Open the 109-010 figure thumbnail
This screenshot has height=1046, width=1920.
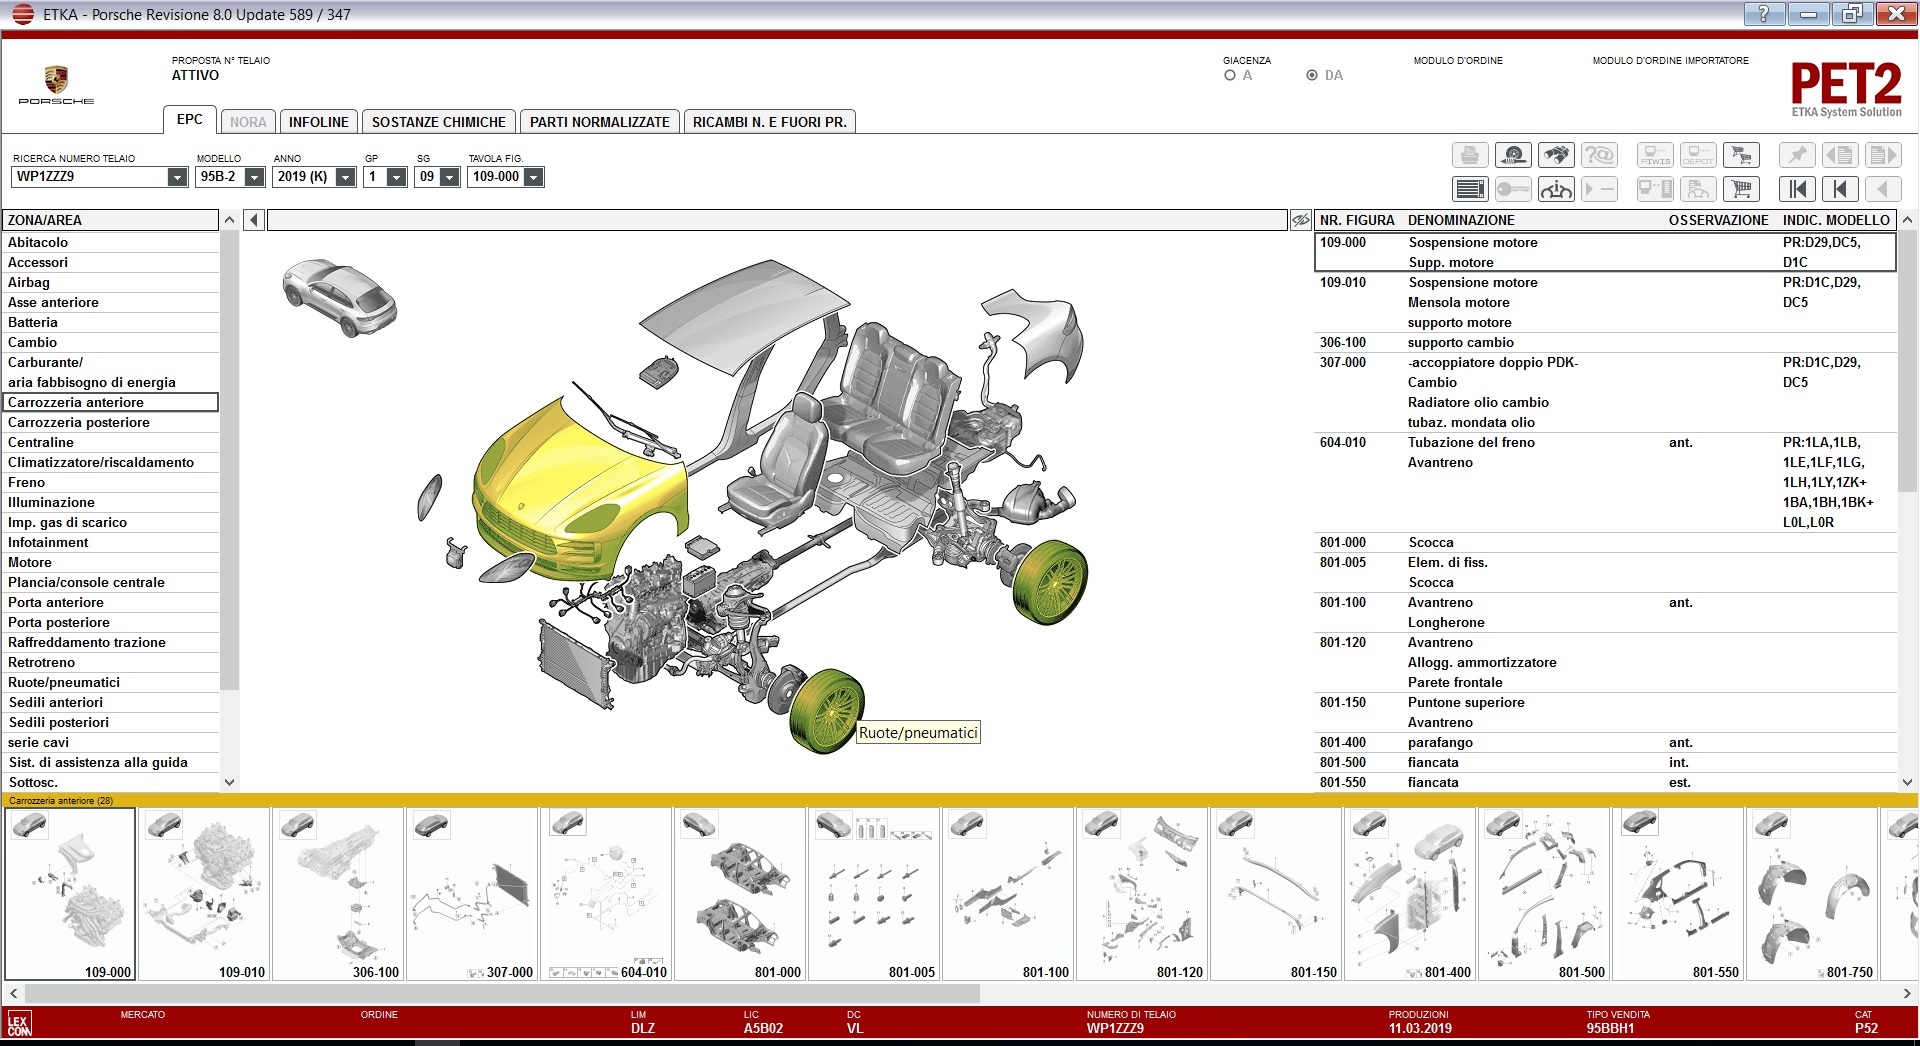[204, 894]
